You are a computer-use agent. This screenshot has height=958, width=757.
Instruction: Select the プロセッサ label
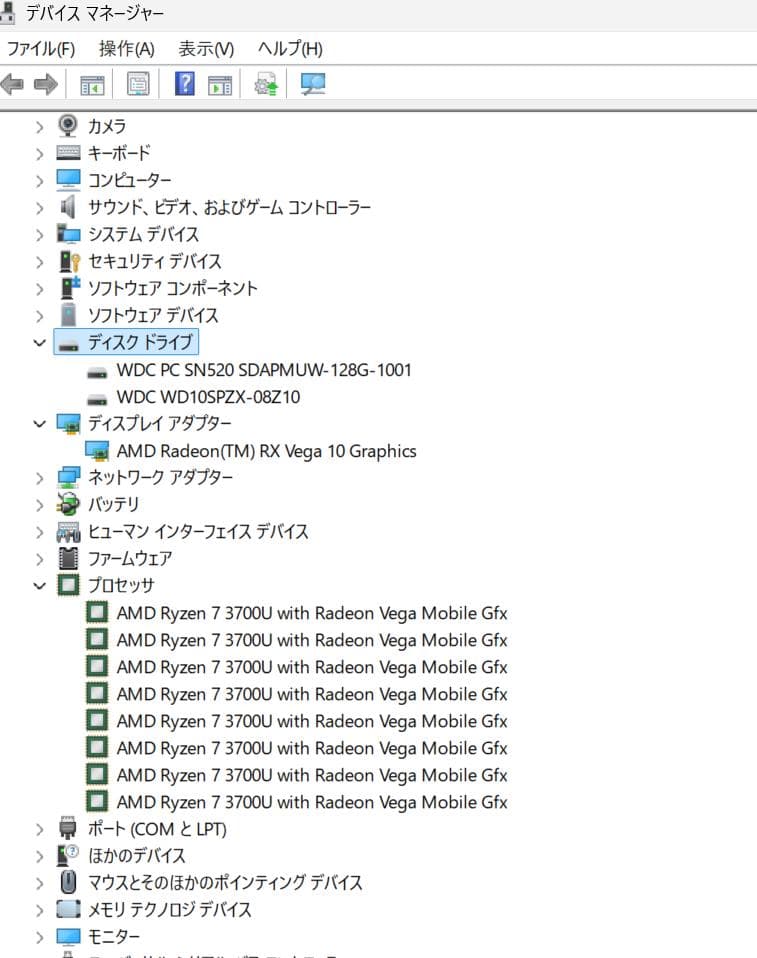[121, 585]
